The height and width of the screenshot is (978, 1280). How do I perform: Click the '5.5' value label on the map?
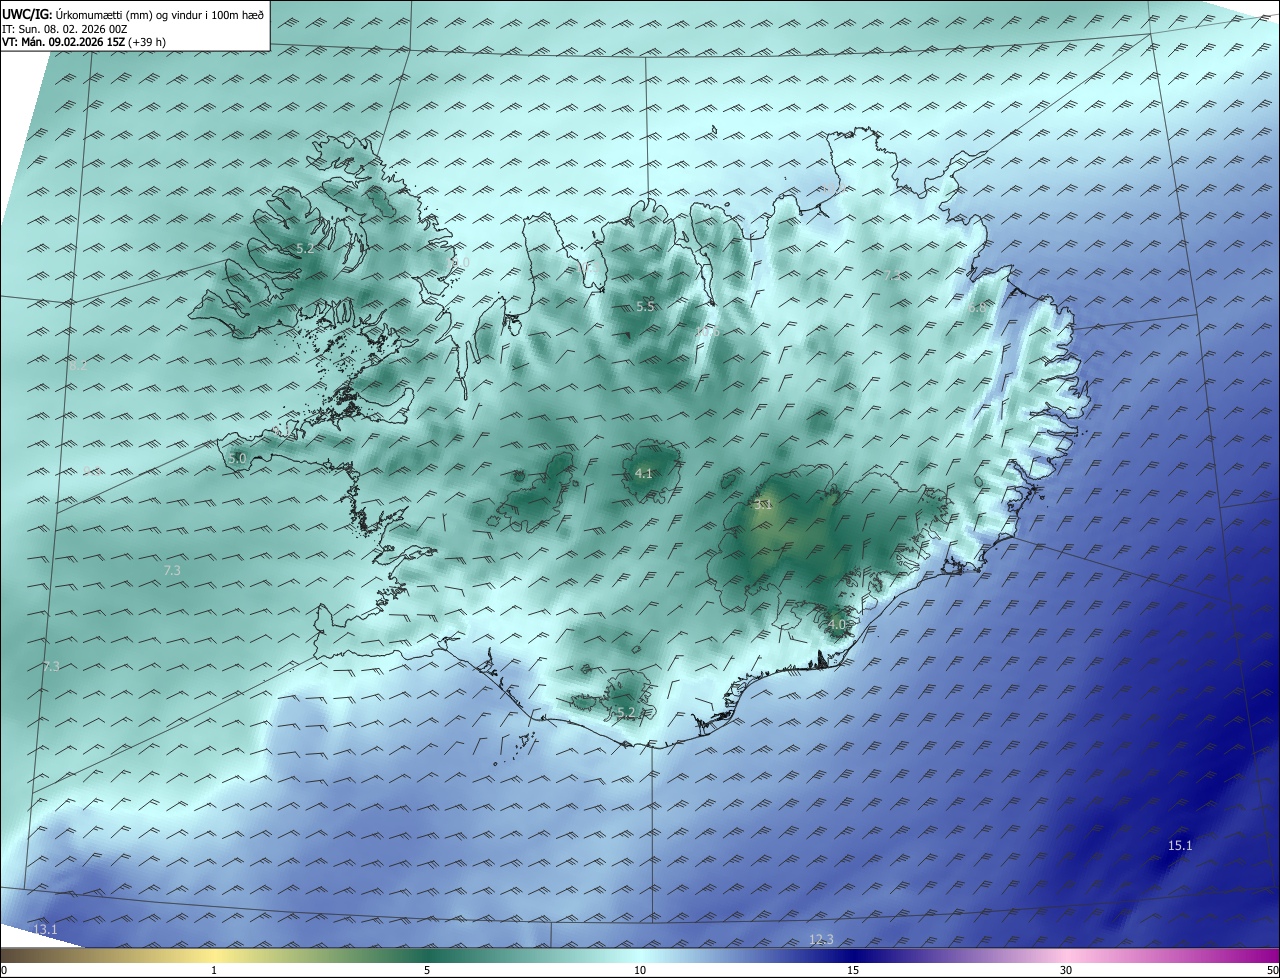click(x=645, y=307)
